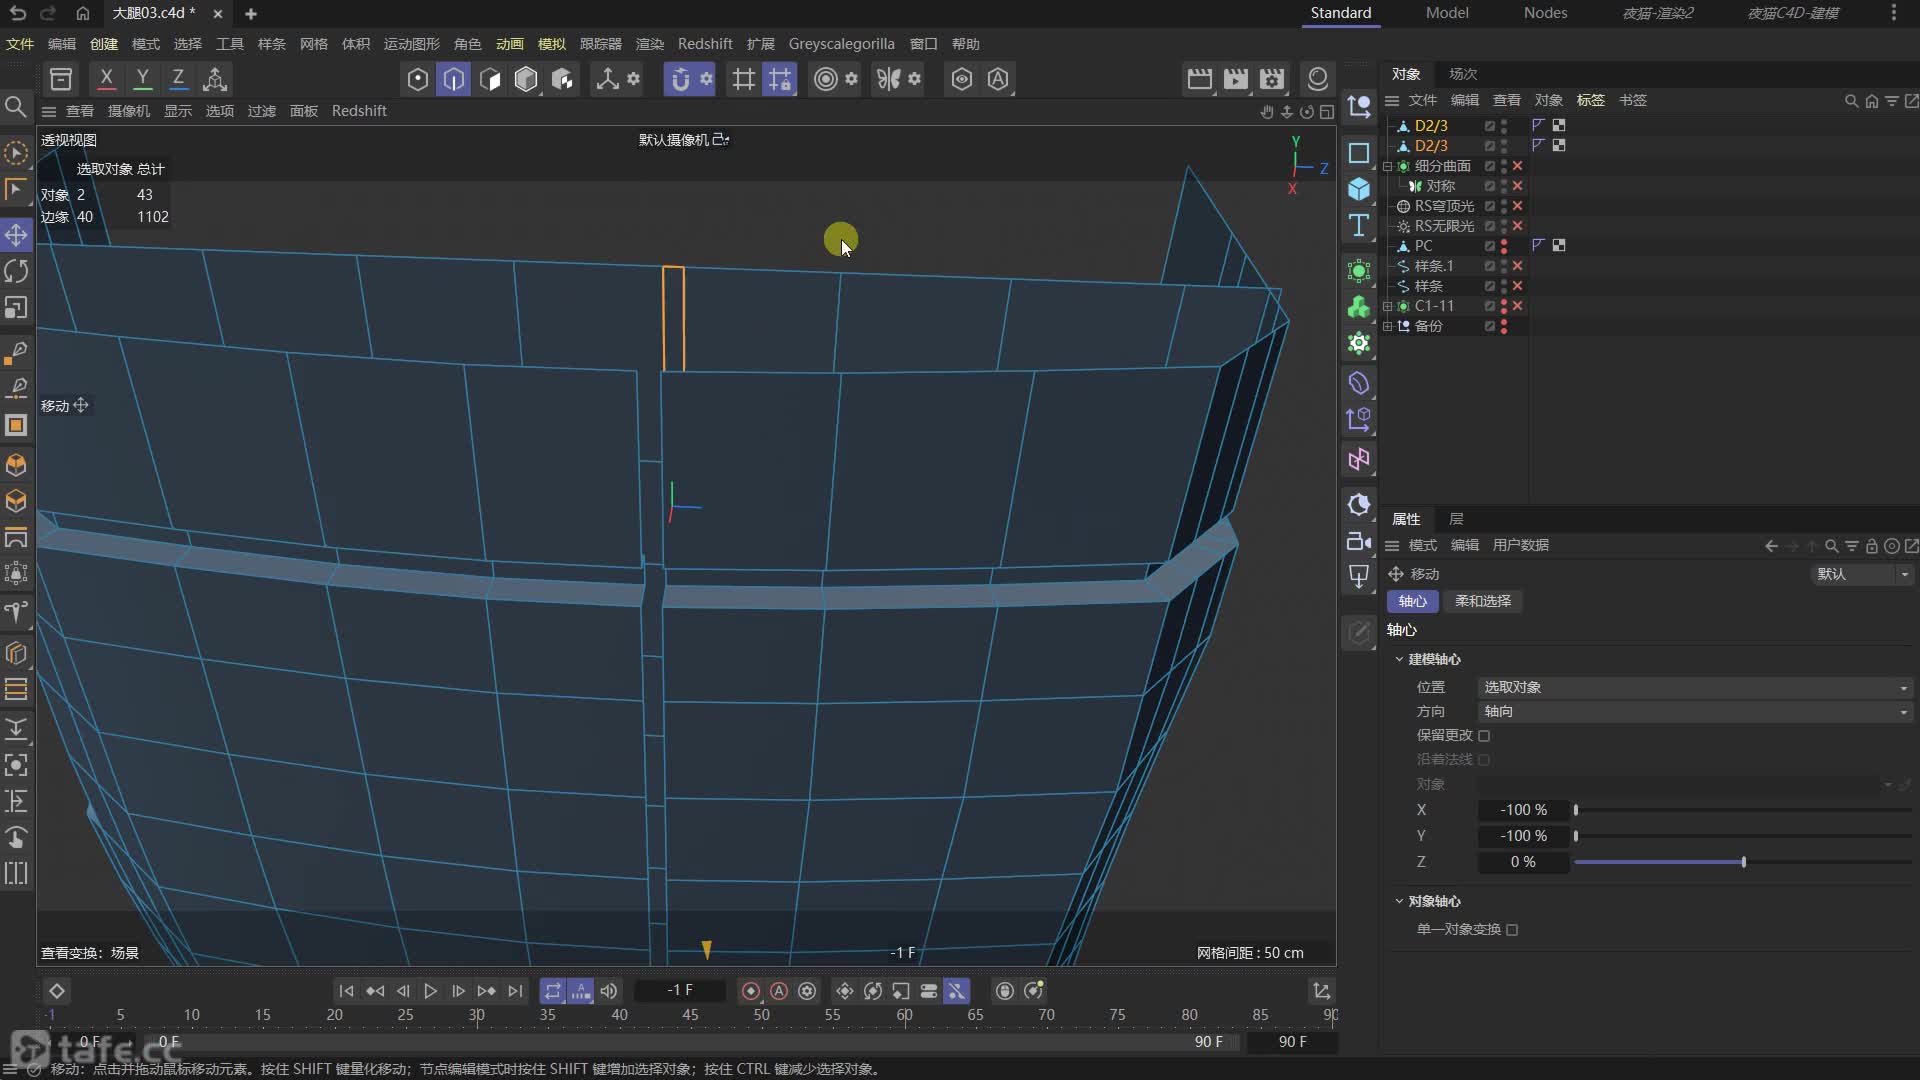Enable the 保留更改 checkbox
The width and height of the screenshot is (1920, 1080).
pos(1484,735)
